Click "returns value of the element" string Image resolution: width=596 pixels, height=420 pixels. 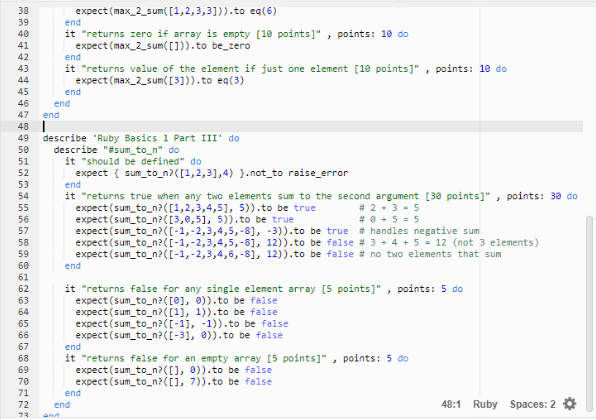[x=250, y=69]
